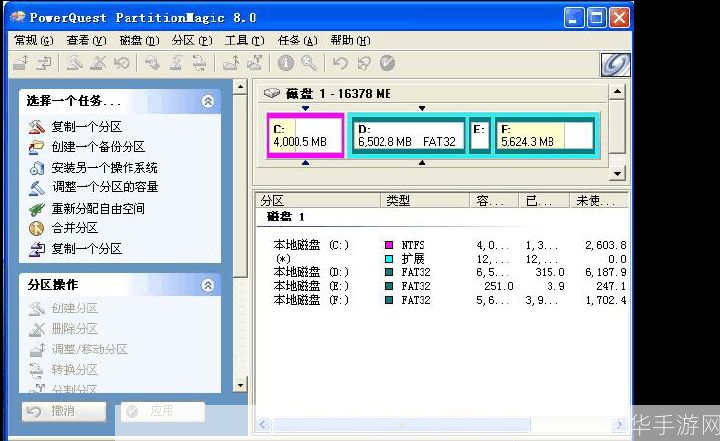Click the 撤消 button

pos(64,412)
